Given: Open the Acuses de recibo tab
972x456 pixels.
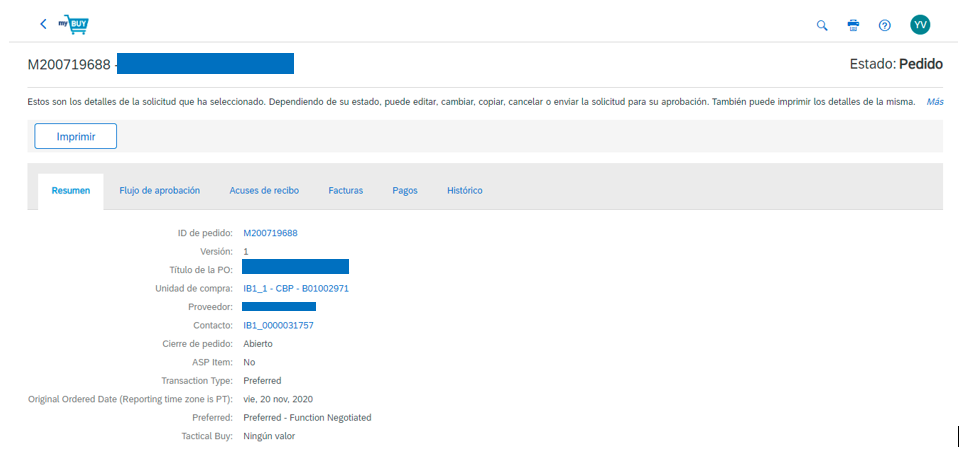Looking at the screenshot, I should tap(264, 191).
